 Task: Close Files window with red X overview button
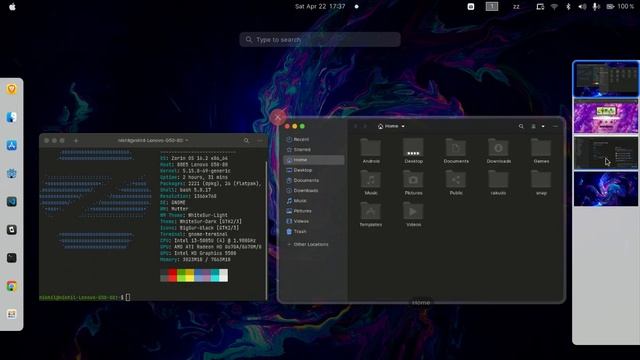(278, 118)
